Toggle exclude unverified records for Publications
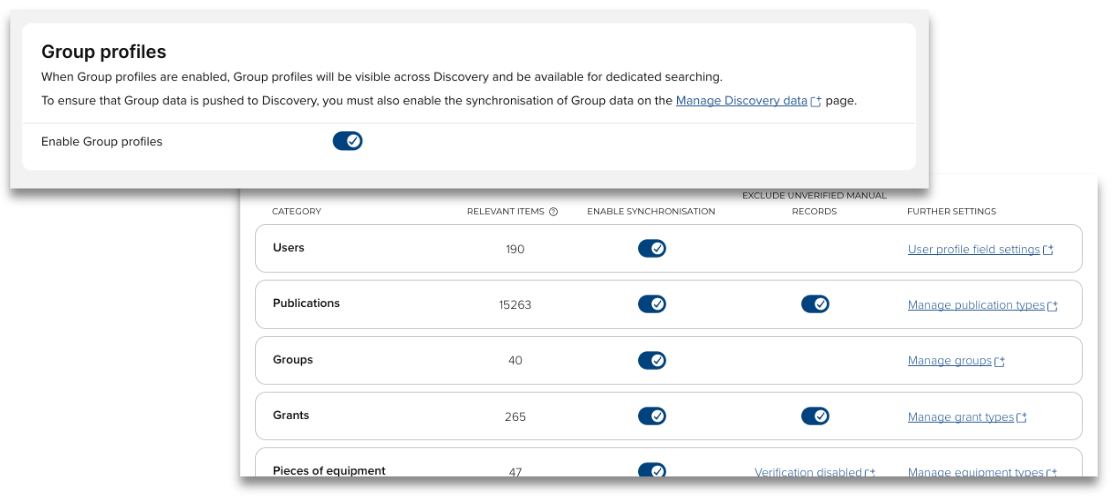The height and width of the screenshot is (504, 1118). pyautogui.click(x=815, y=304)
